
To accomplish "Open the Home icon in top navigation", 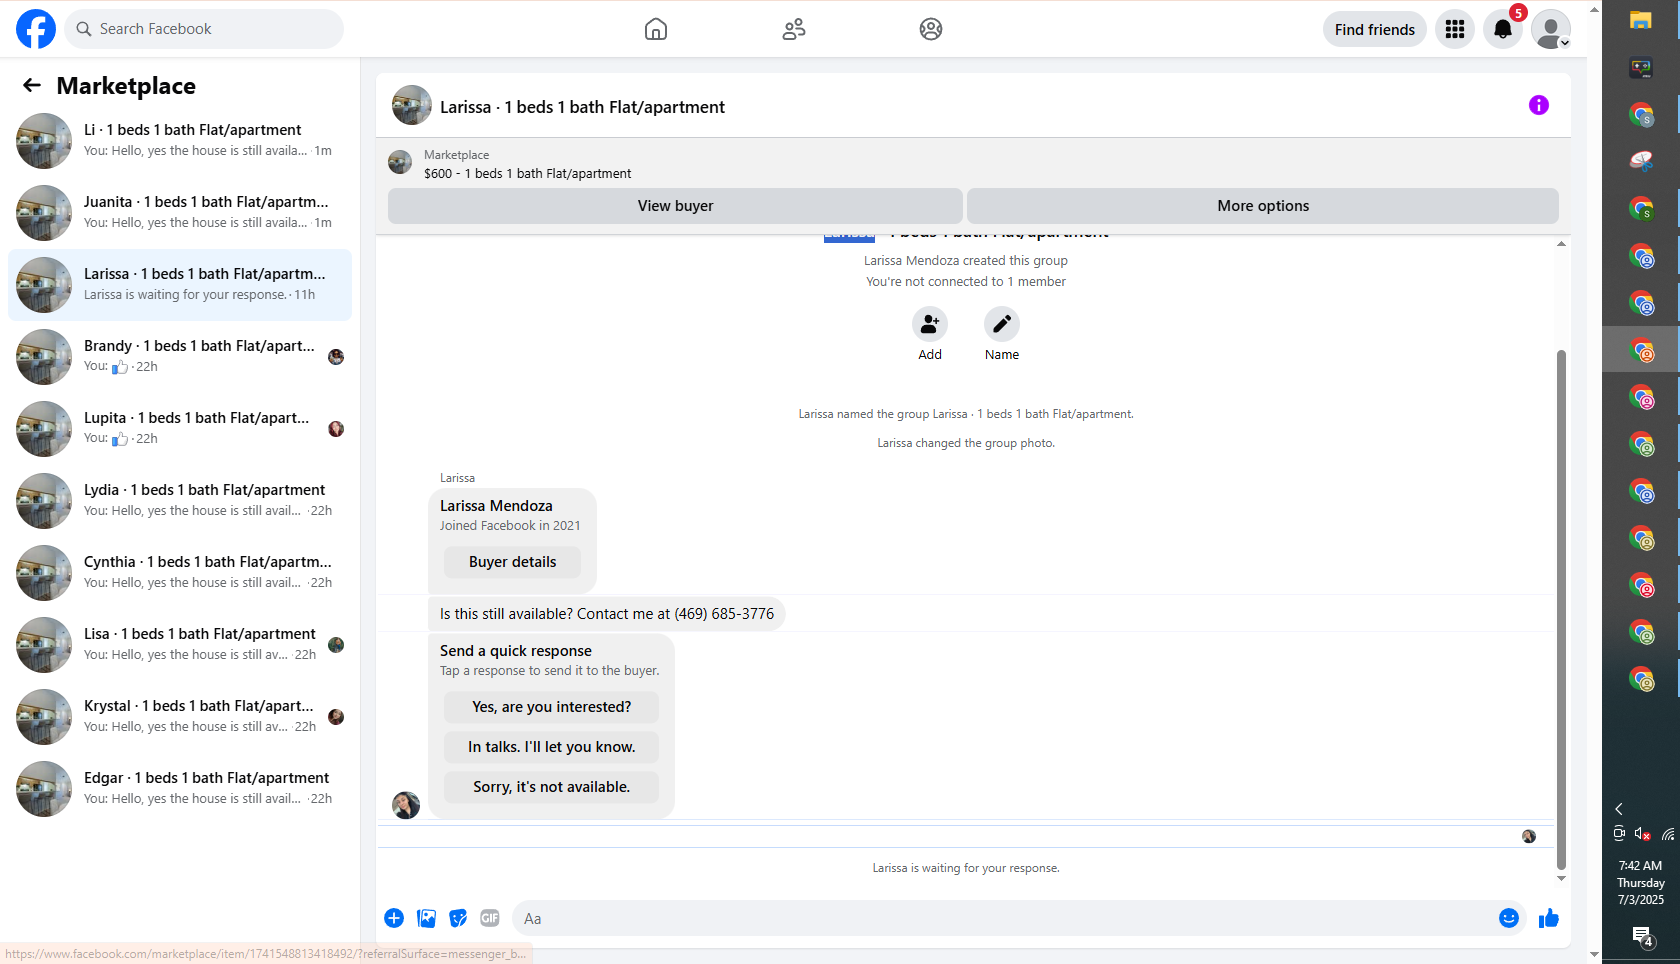I will click(656, 29).
